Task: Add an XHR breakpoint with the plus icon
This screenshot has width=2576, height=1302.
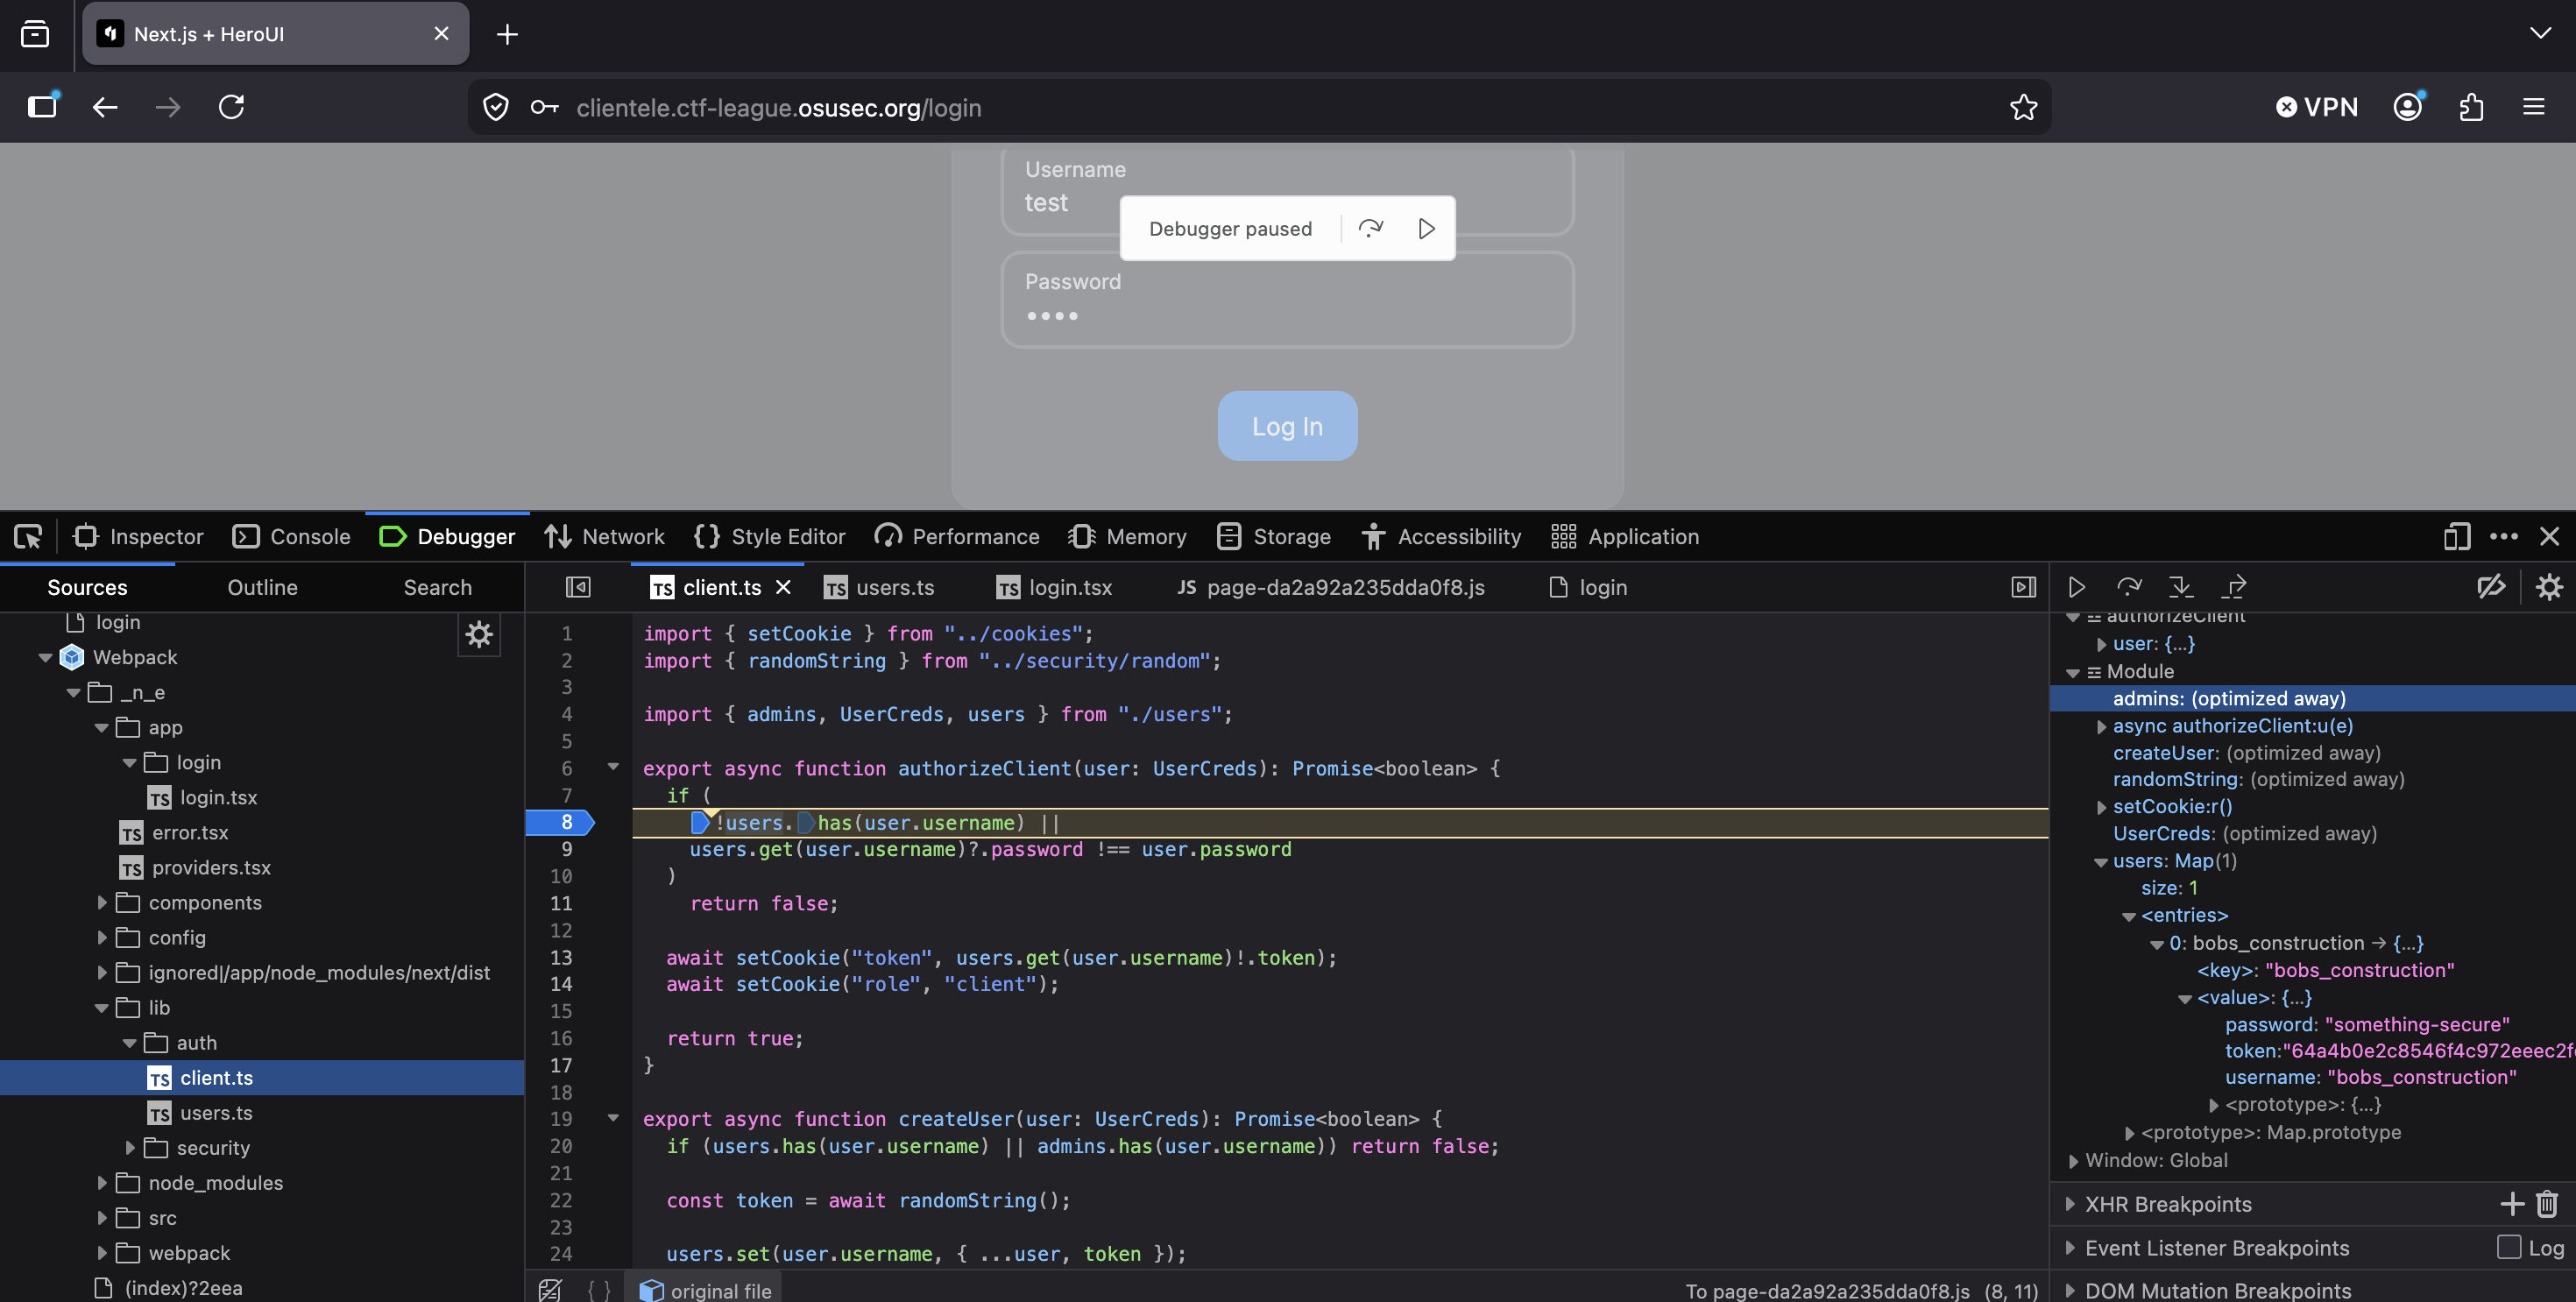Action: point(2513,1204)
